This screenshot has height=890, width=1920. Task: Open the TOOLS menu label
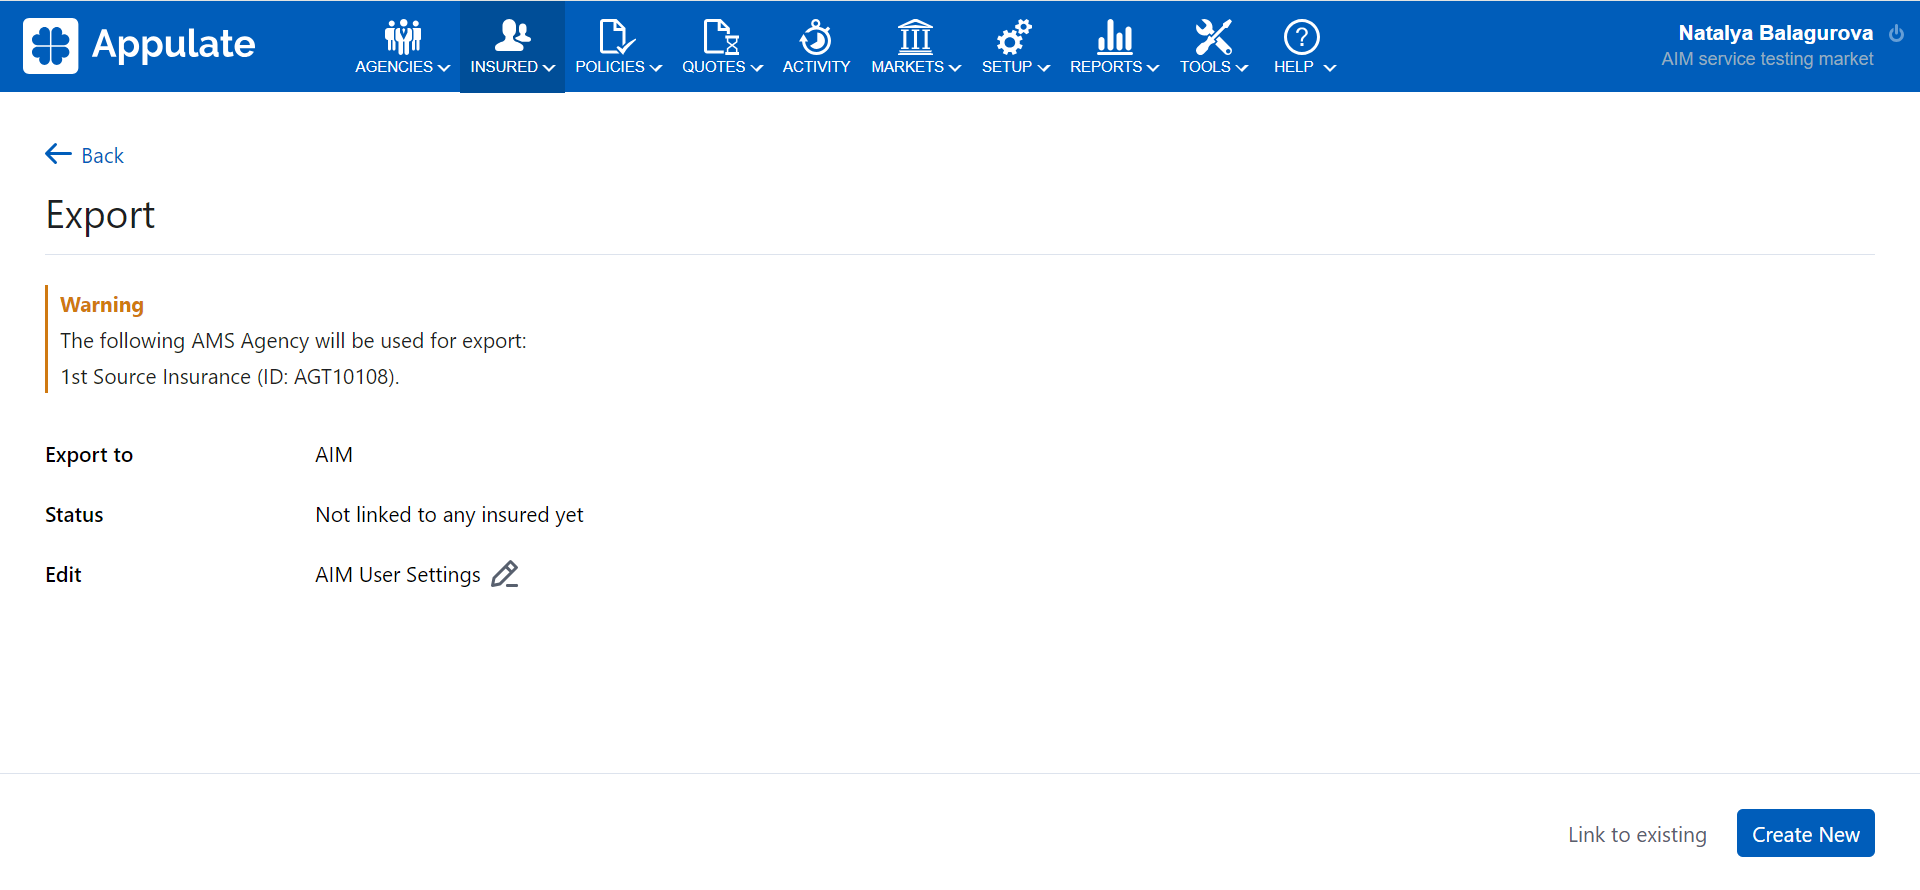tap(1205, 67)
